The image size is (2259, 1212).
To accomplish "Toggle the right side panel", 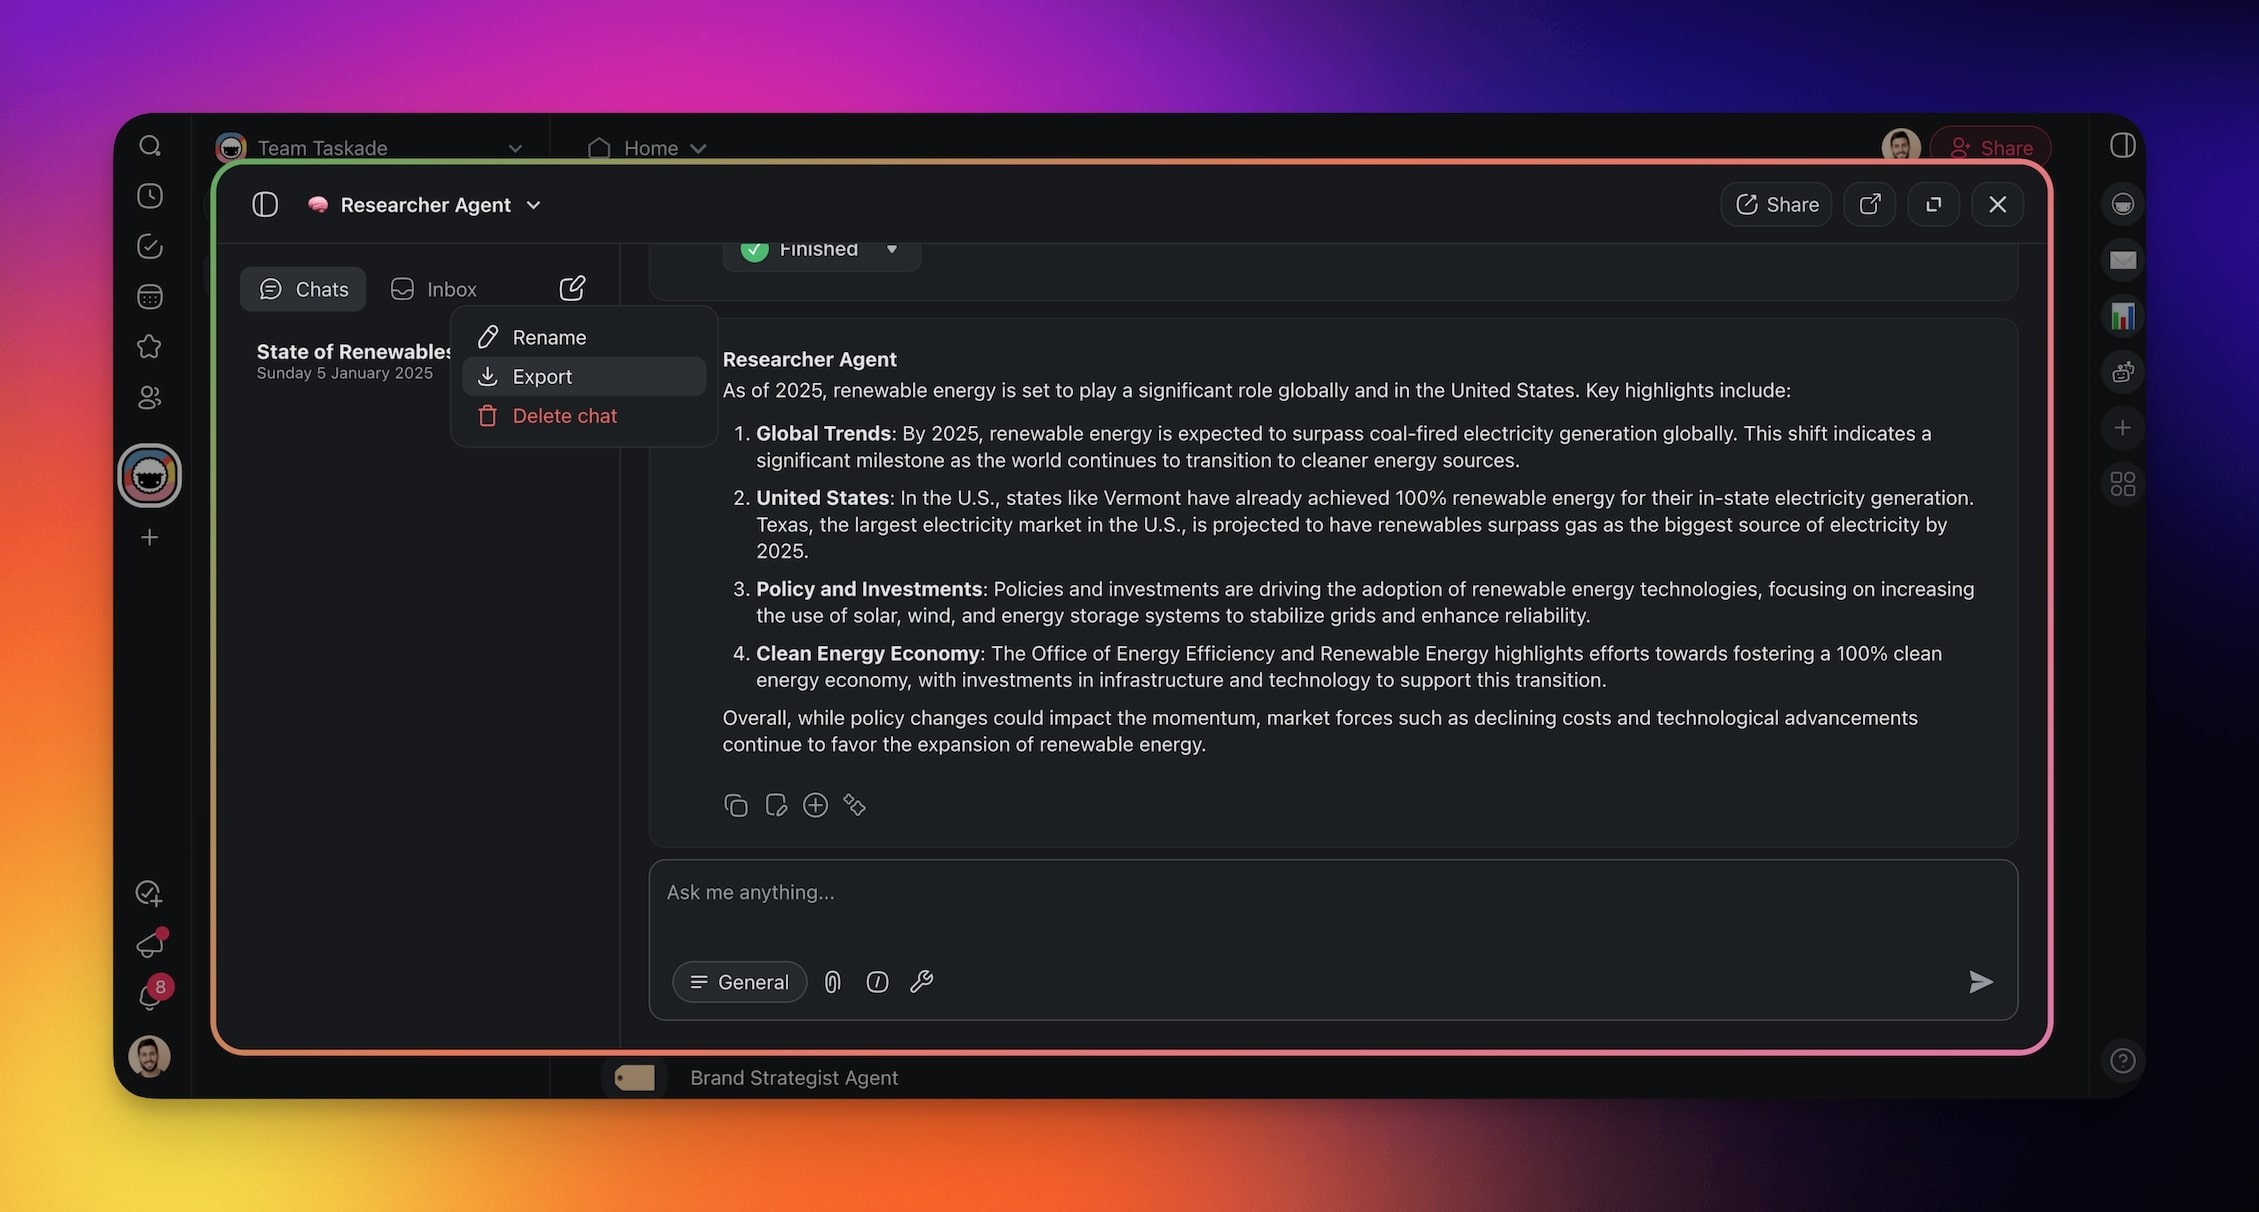I will coord(2122,146).
